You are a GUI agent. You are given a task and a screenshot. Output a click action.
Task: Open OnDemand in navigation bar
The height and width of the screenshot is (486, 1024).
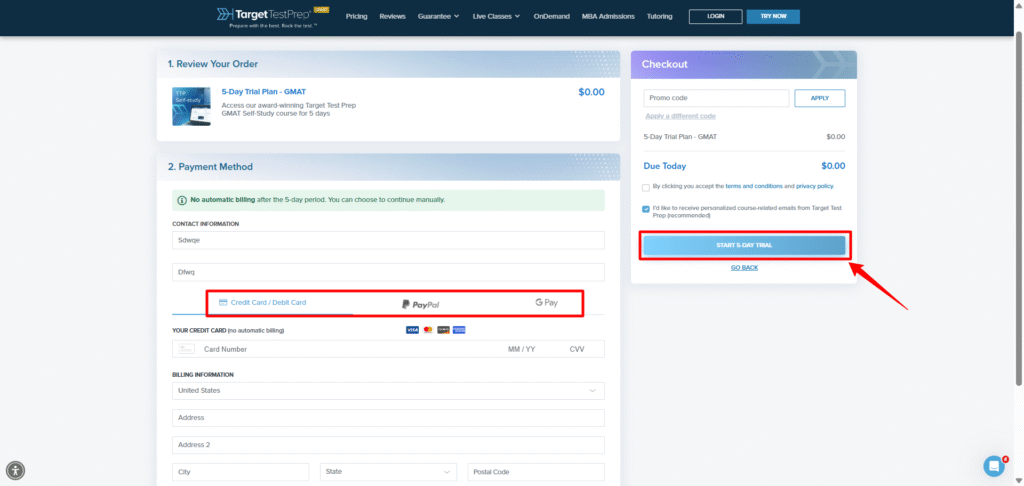(551, 16)
